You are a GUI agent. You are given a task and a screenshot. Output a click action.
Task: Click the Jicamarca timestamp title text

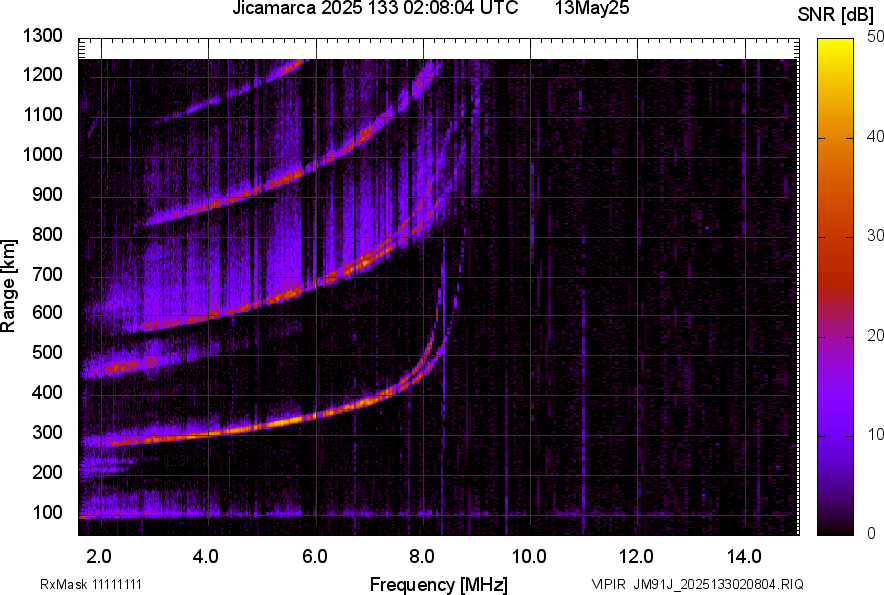pos(375,9)
